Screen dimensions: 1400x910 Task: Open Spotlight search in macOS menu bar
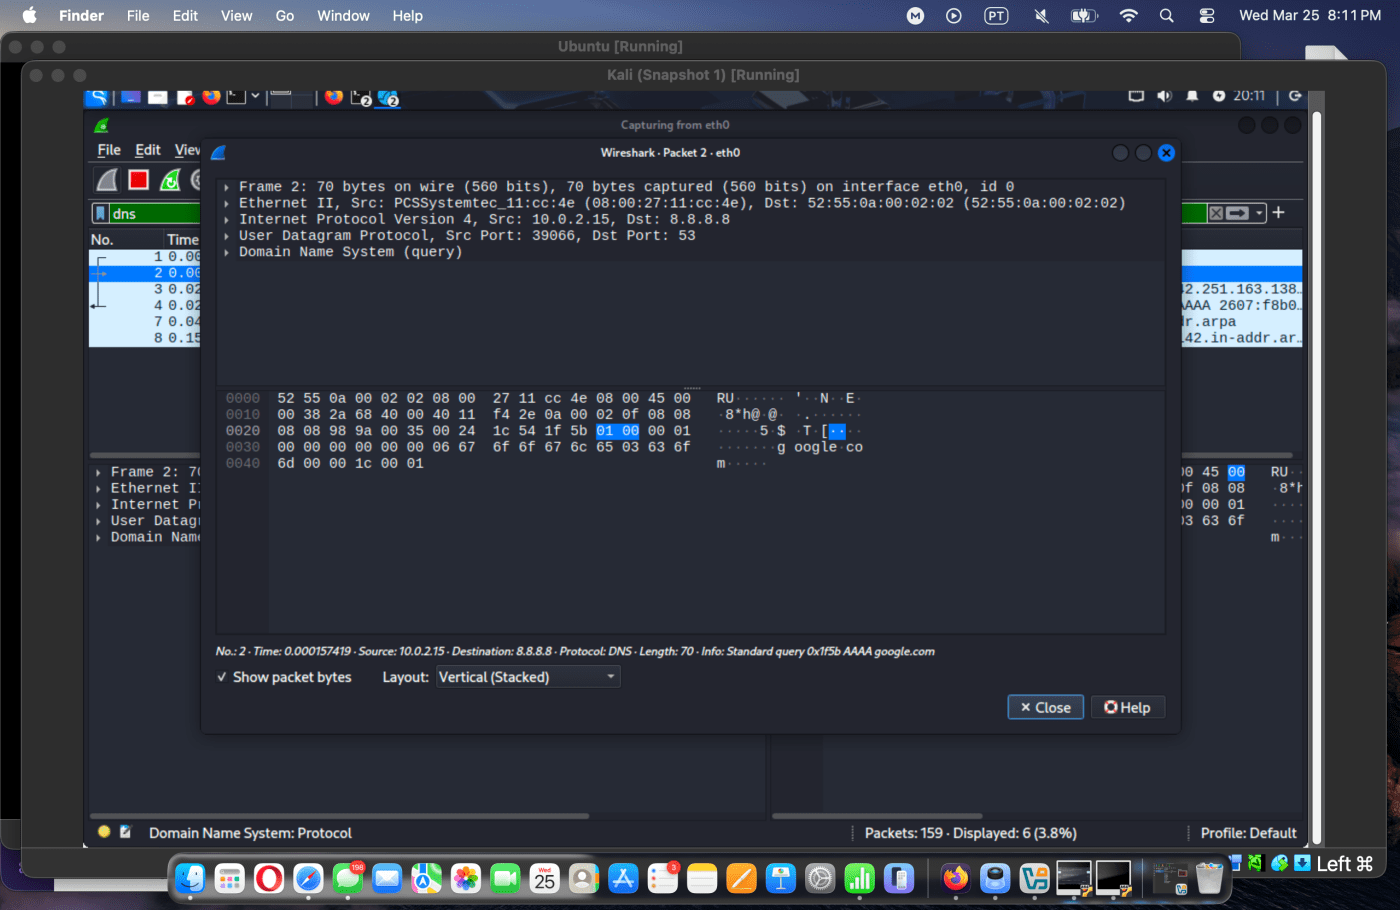point(1166,15)
